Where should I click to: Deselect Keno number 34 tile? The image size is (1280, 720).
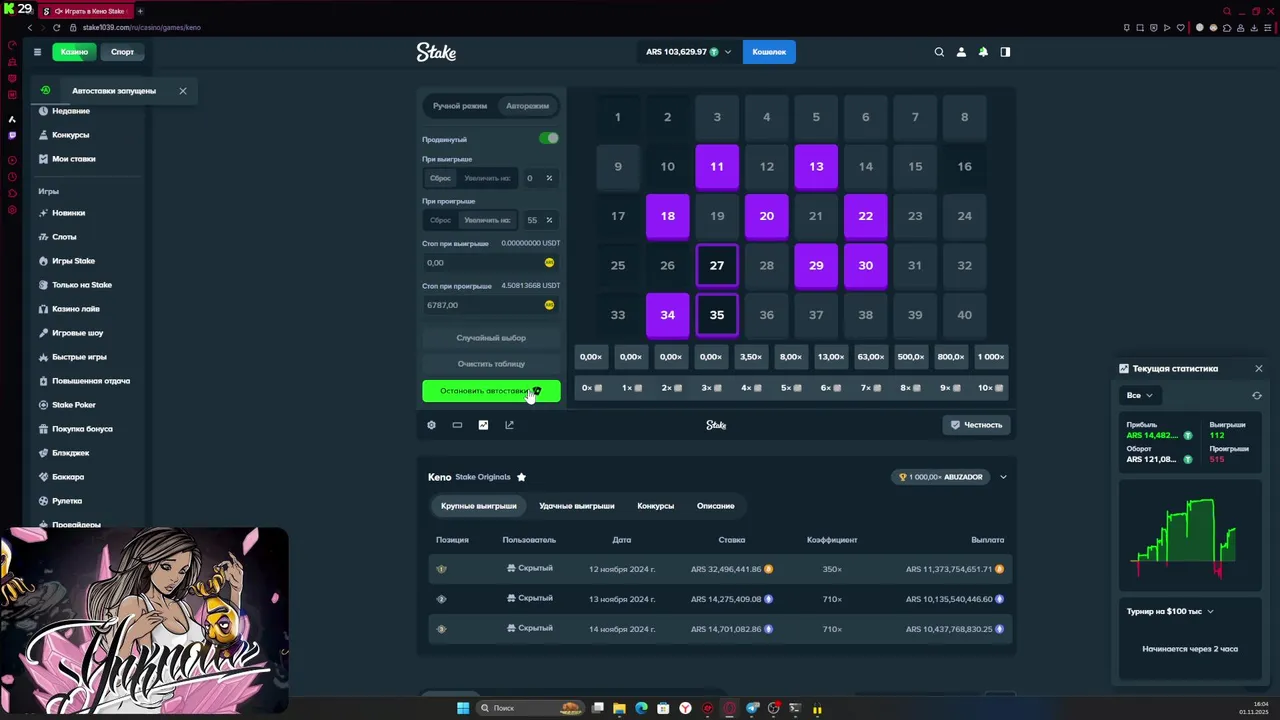tap(667, 315)
